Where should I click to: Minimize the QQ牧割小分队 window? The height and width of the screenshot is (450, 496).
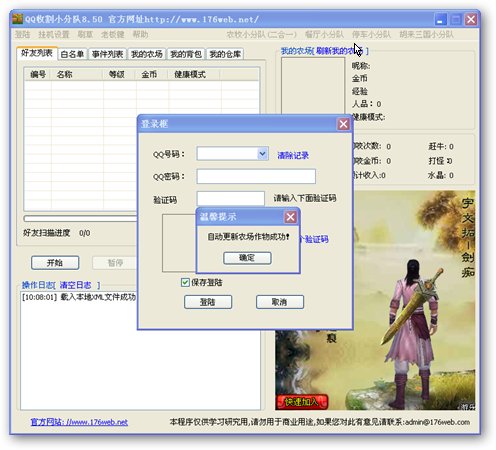[x=441, y=19]
